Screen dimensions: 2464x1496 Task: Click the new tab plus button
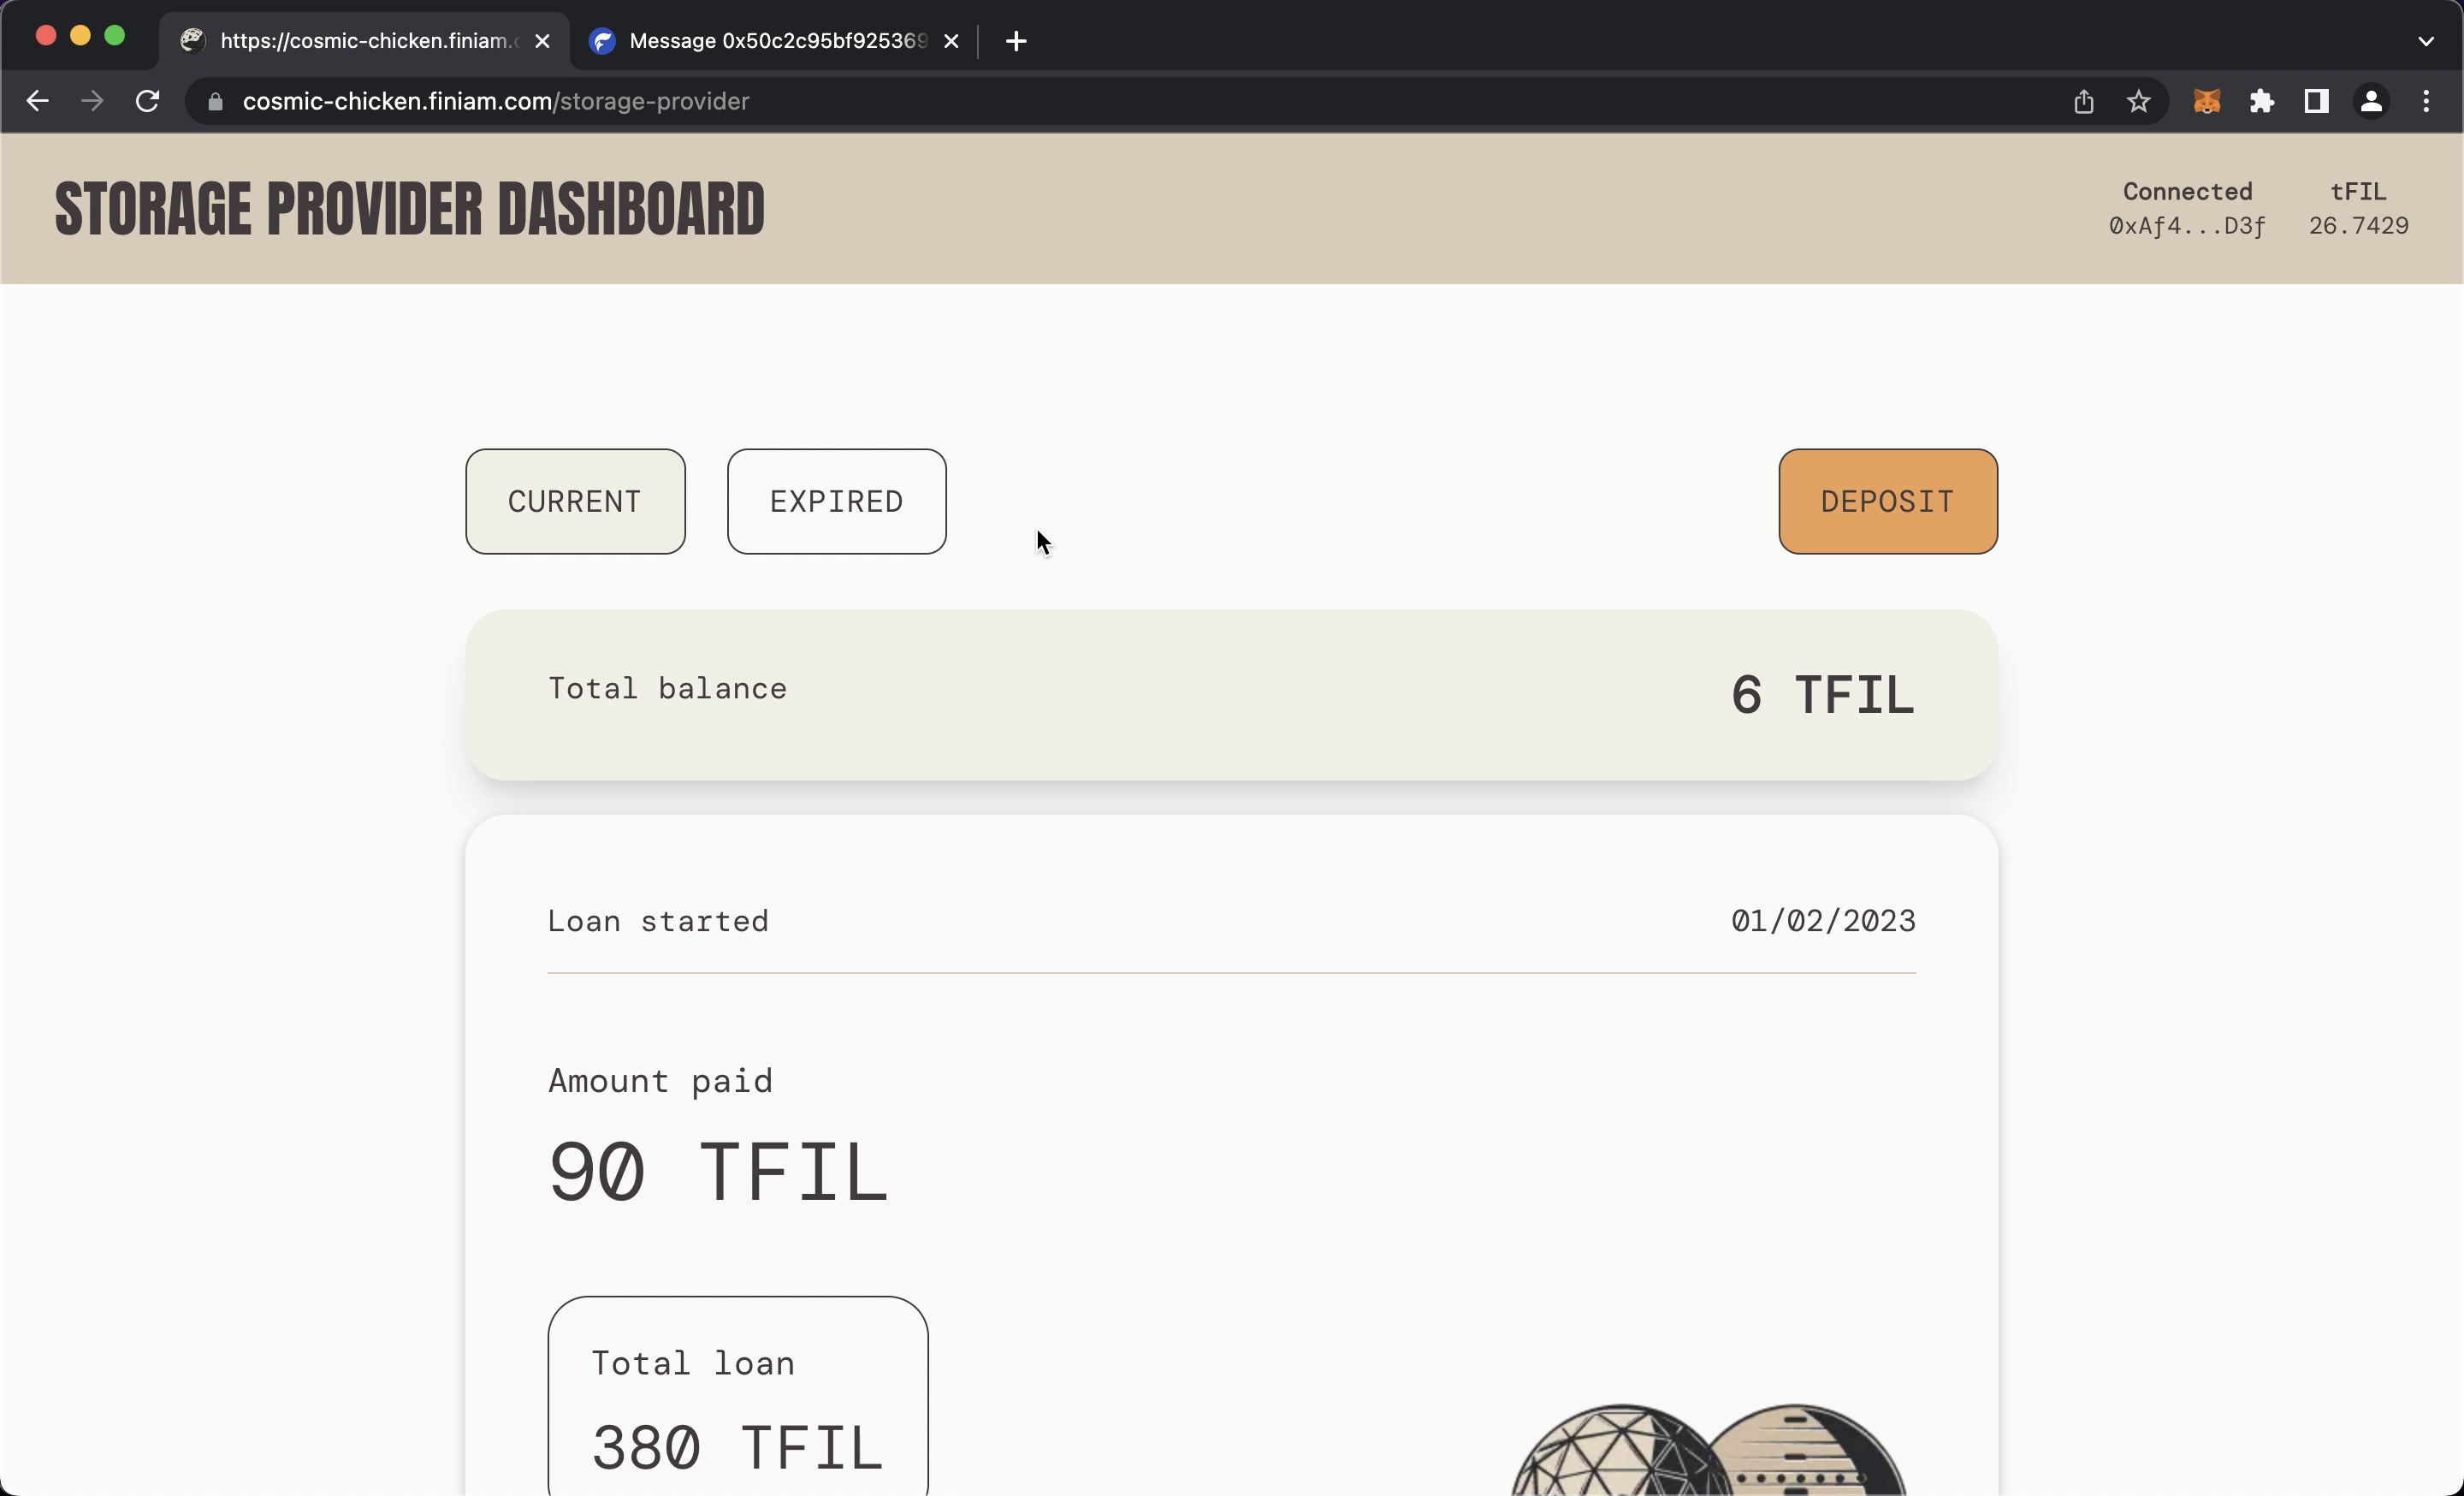click(1017, 40)
